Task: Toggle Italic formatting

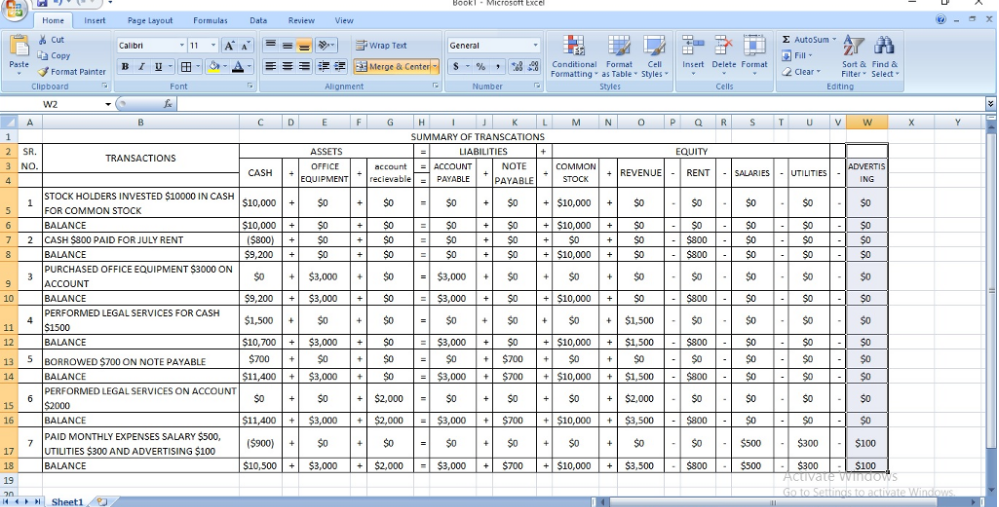Action: point(141,67)
